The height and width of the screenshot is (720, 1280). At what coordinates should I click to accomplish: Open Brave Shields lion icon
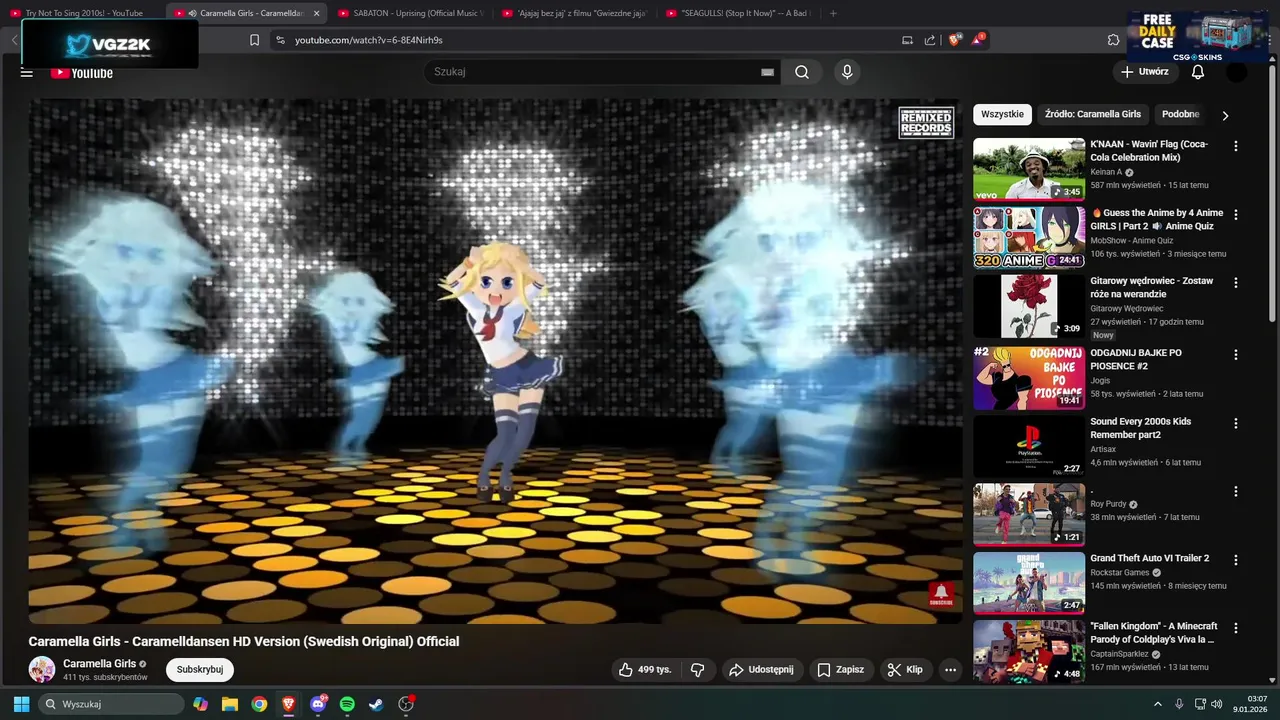(x=955, y=40)
